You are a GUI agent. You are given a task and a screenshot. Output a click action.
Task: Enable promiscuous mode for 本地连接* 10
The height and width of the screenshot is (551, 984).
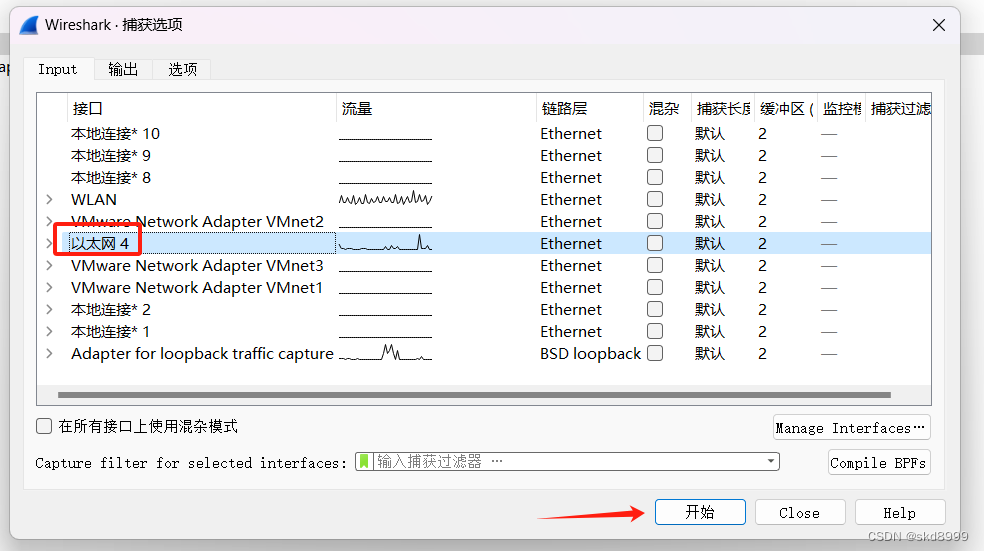coord(655,133)
